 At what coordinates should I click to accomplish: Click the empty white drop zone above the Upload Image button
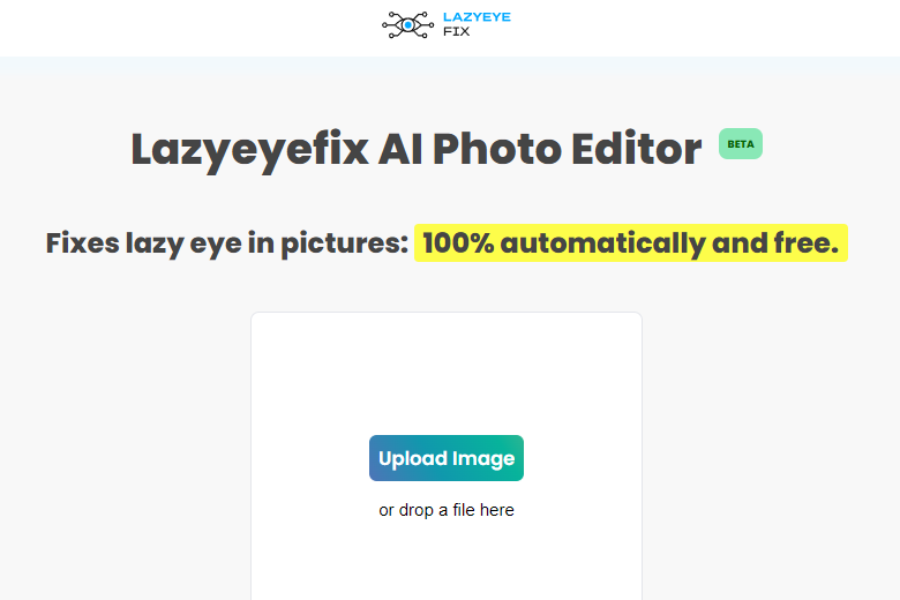[446, 373]
